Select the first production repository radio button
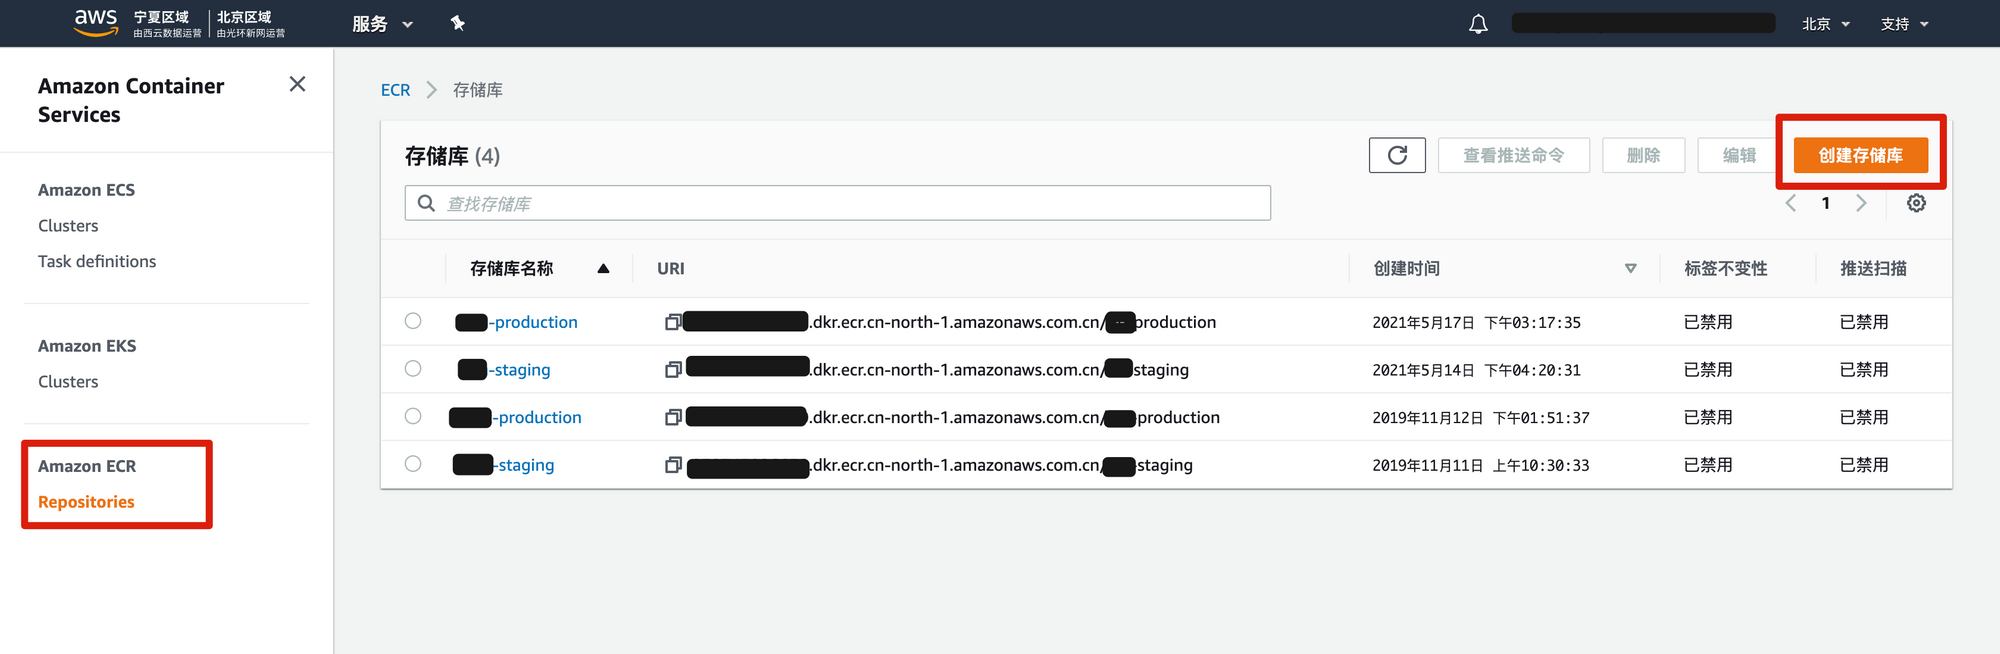2000x654 pixels. [413, 321]
